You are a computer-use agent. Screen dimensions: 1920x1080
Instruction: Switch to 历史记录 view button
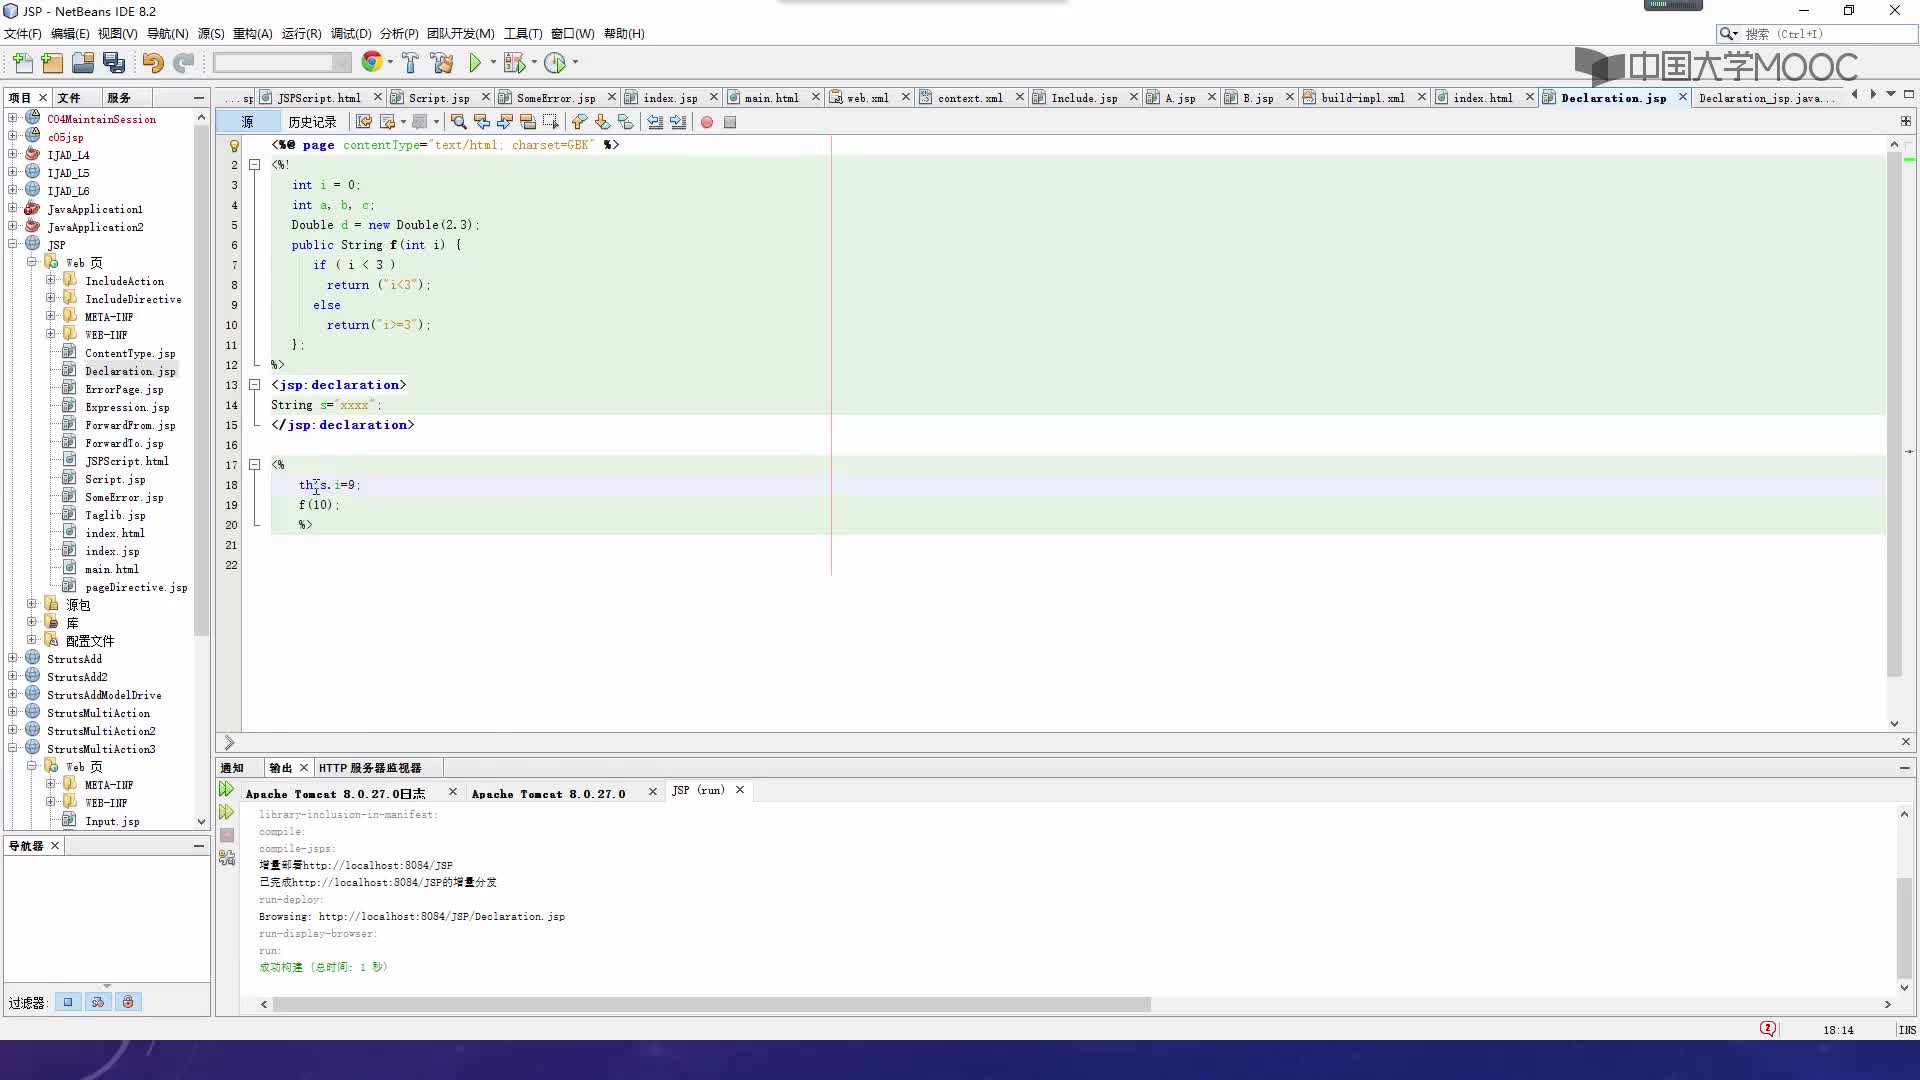312,122
